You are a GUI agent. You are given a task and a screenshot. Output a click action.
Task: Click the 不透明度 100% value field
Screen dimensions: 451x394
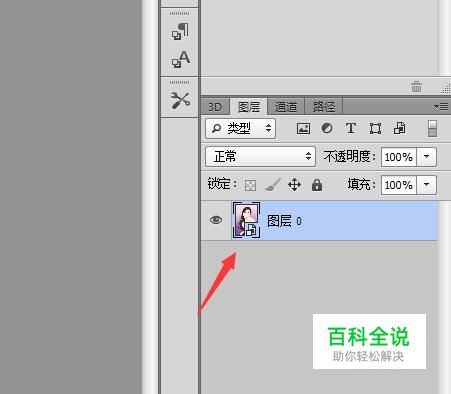click(x=399, y=157)
